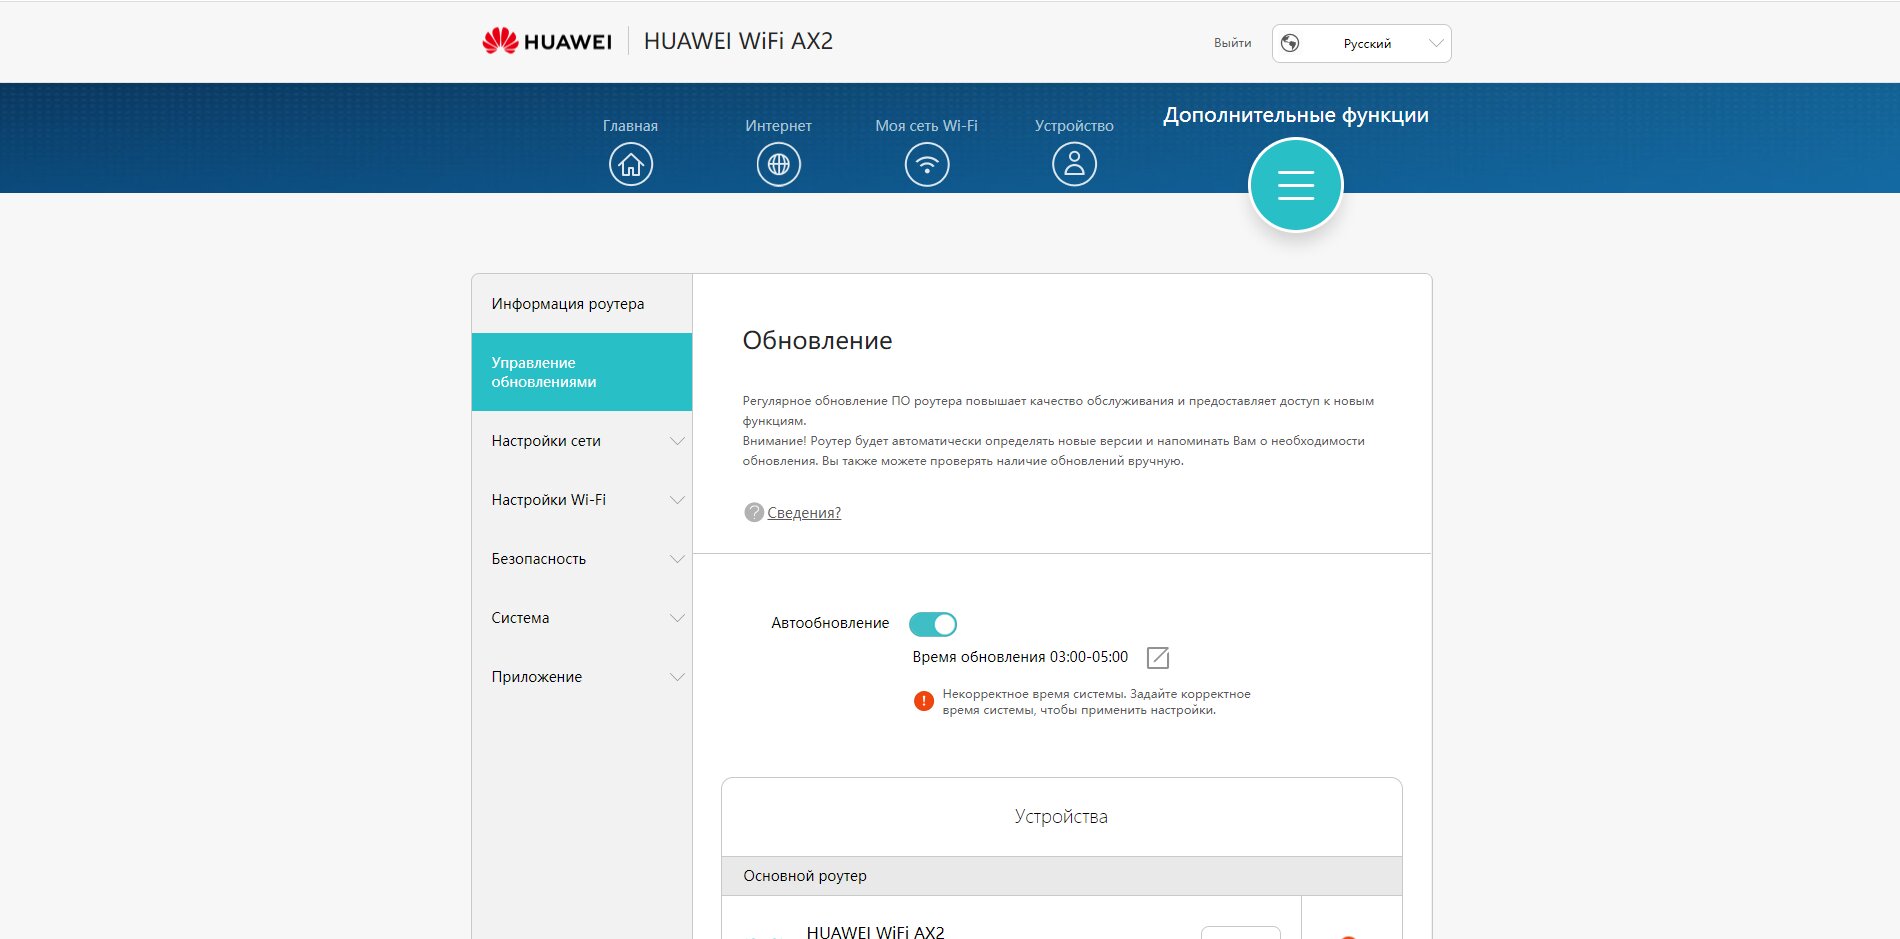Viewport: 1900px width, 939px height.
Task: Expand Система chevron
Action: click(x=677, y=618)
